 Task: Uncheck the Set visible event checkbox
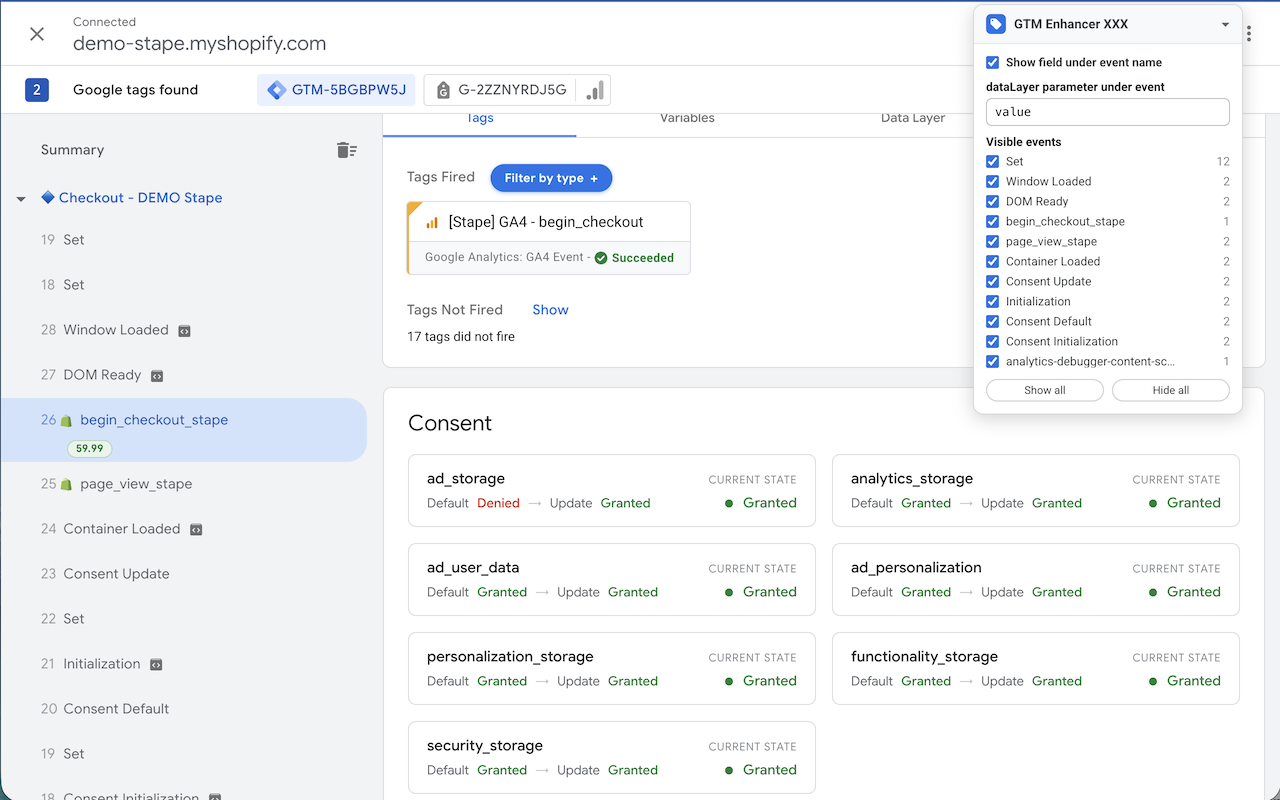(x=993, y=161)
